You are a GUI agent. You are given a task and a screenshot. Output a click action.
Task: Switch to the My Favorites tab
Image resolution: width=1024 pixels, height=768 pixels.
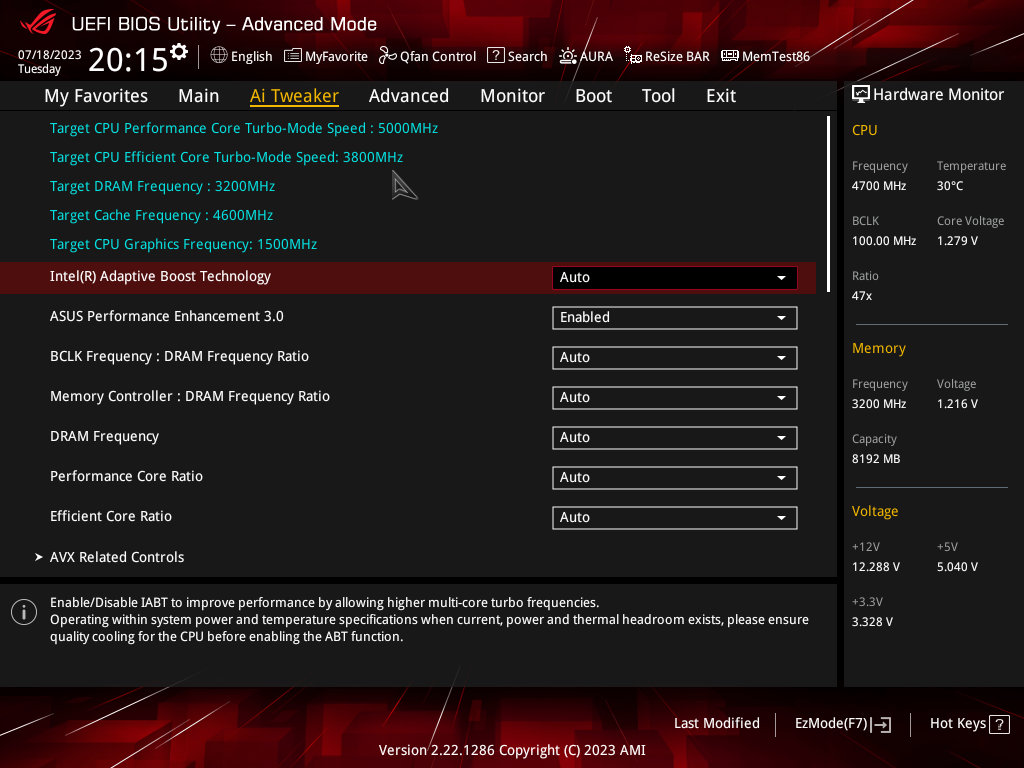96,96
